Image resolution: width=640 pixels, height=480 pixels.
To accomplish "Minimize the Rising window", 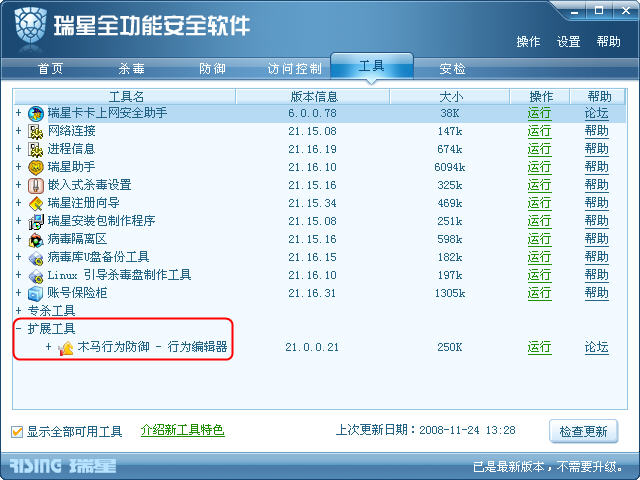I will click(574, 11).
